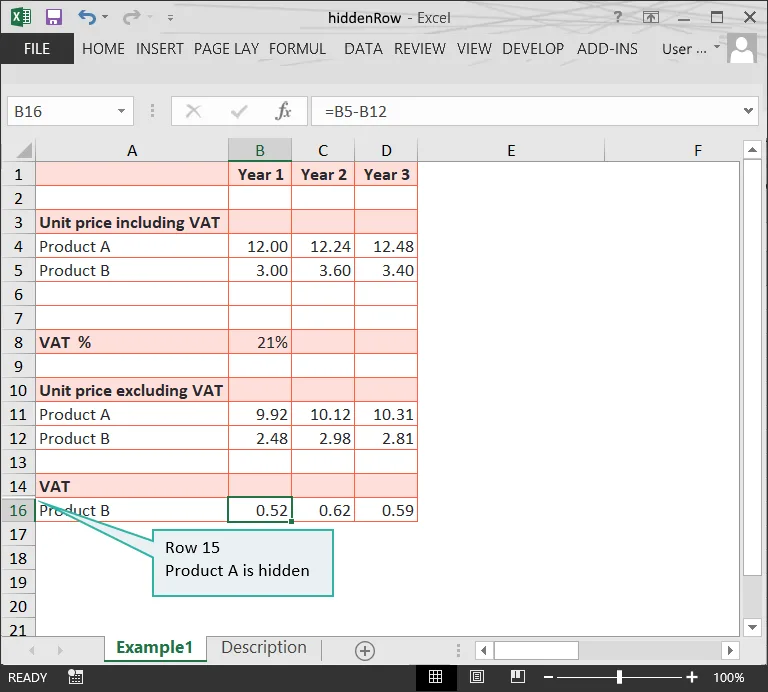The image size is (768, 692).
Task: Select the VAT % cell showing 21%
Action: [260, 342]
